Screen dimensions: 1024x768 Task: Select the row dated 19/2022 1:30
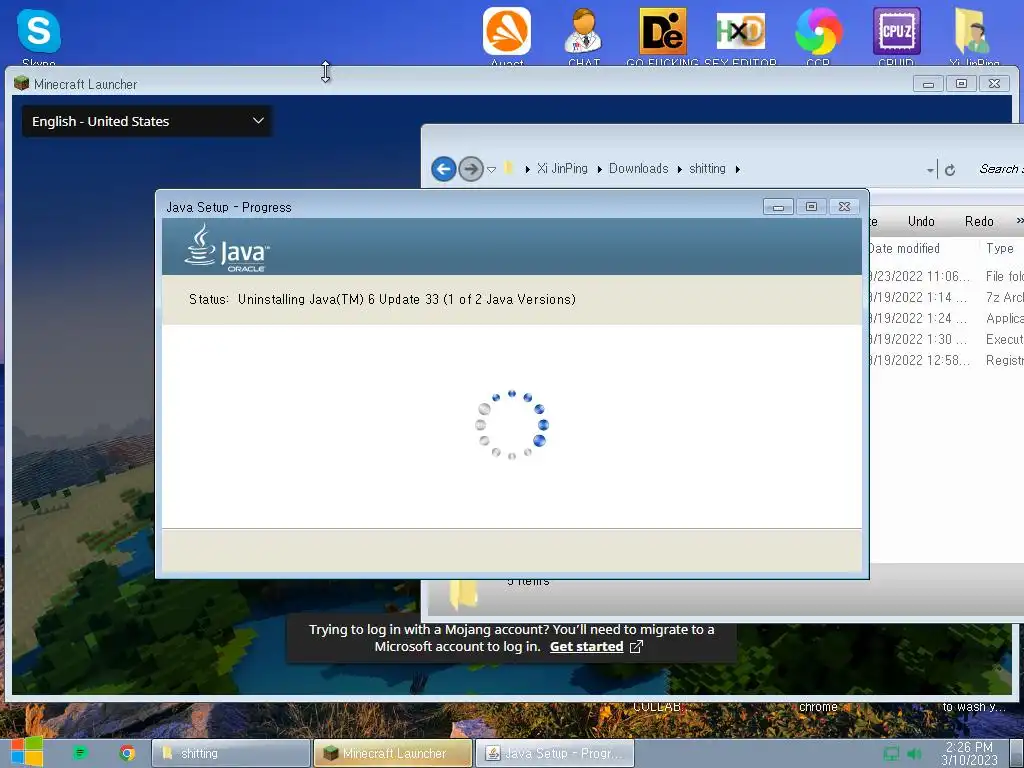coord(946,339)
